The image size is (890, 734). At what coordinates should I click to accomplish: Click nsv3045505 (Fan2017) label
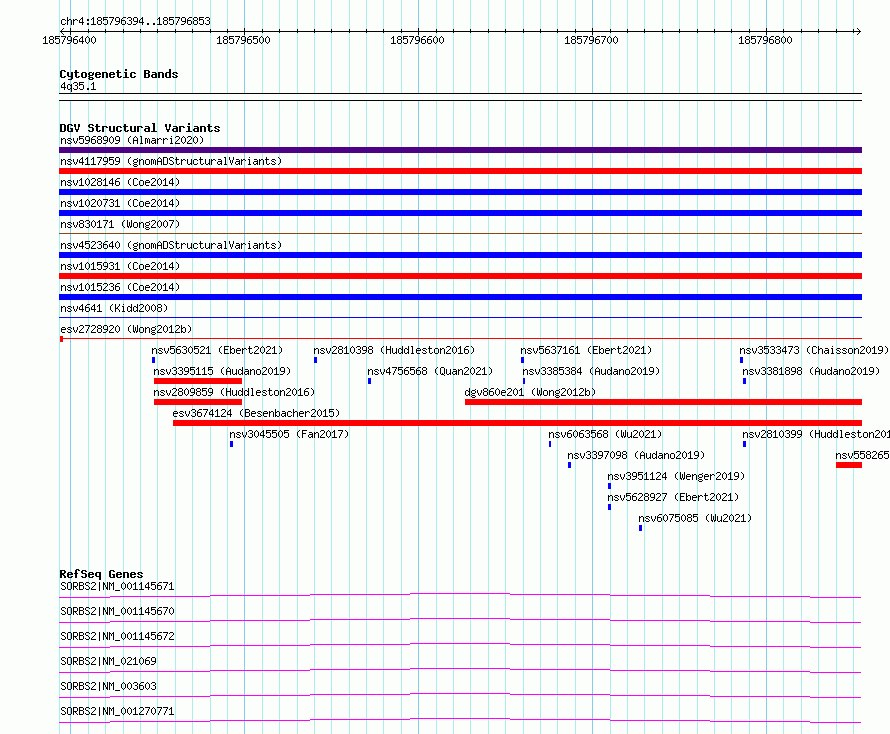coord(289,434)
